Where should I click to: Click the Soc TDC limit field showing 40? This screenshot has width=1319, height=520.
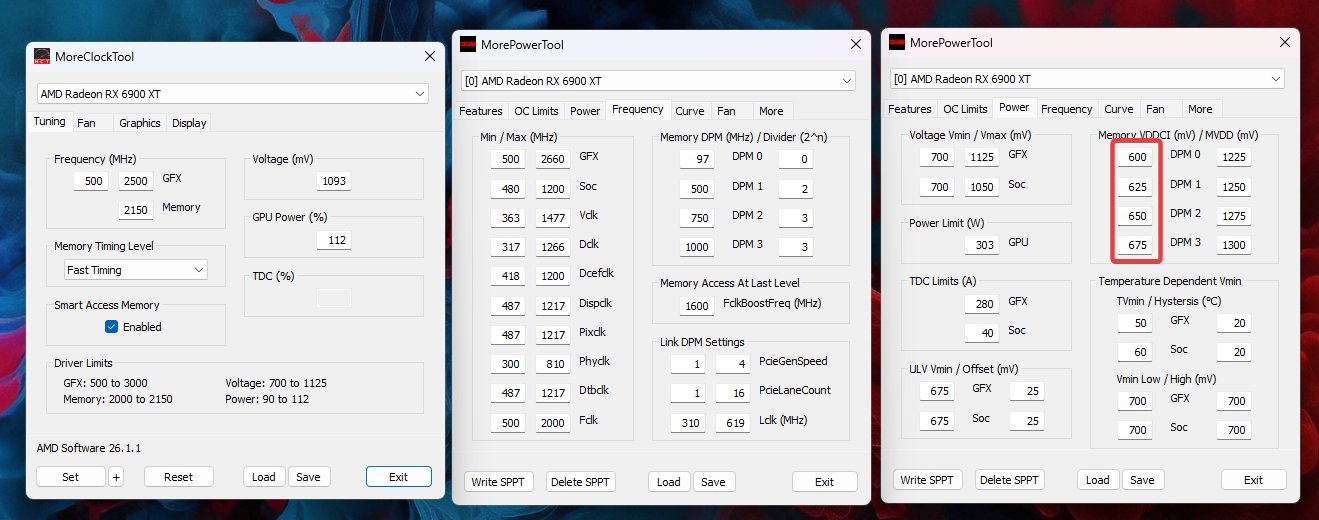982,333
